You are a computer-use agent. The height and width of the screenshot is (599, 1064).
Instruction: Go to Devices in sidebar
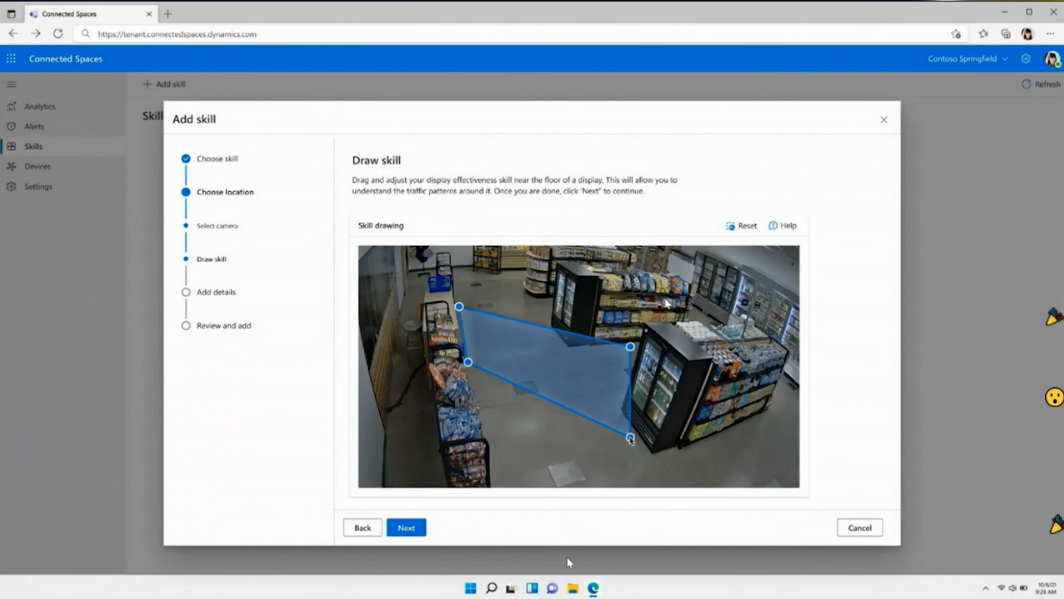point(37,166)
